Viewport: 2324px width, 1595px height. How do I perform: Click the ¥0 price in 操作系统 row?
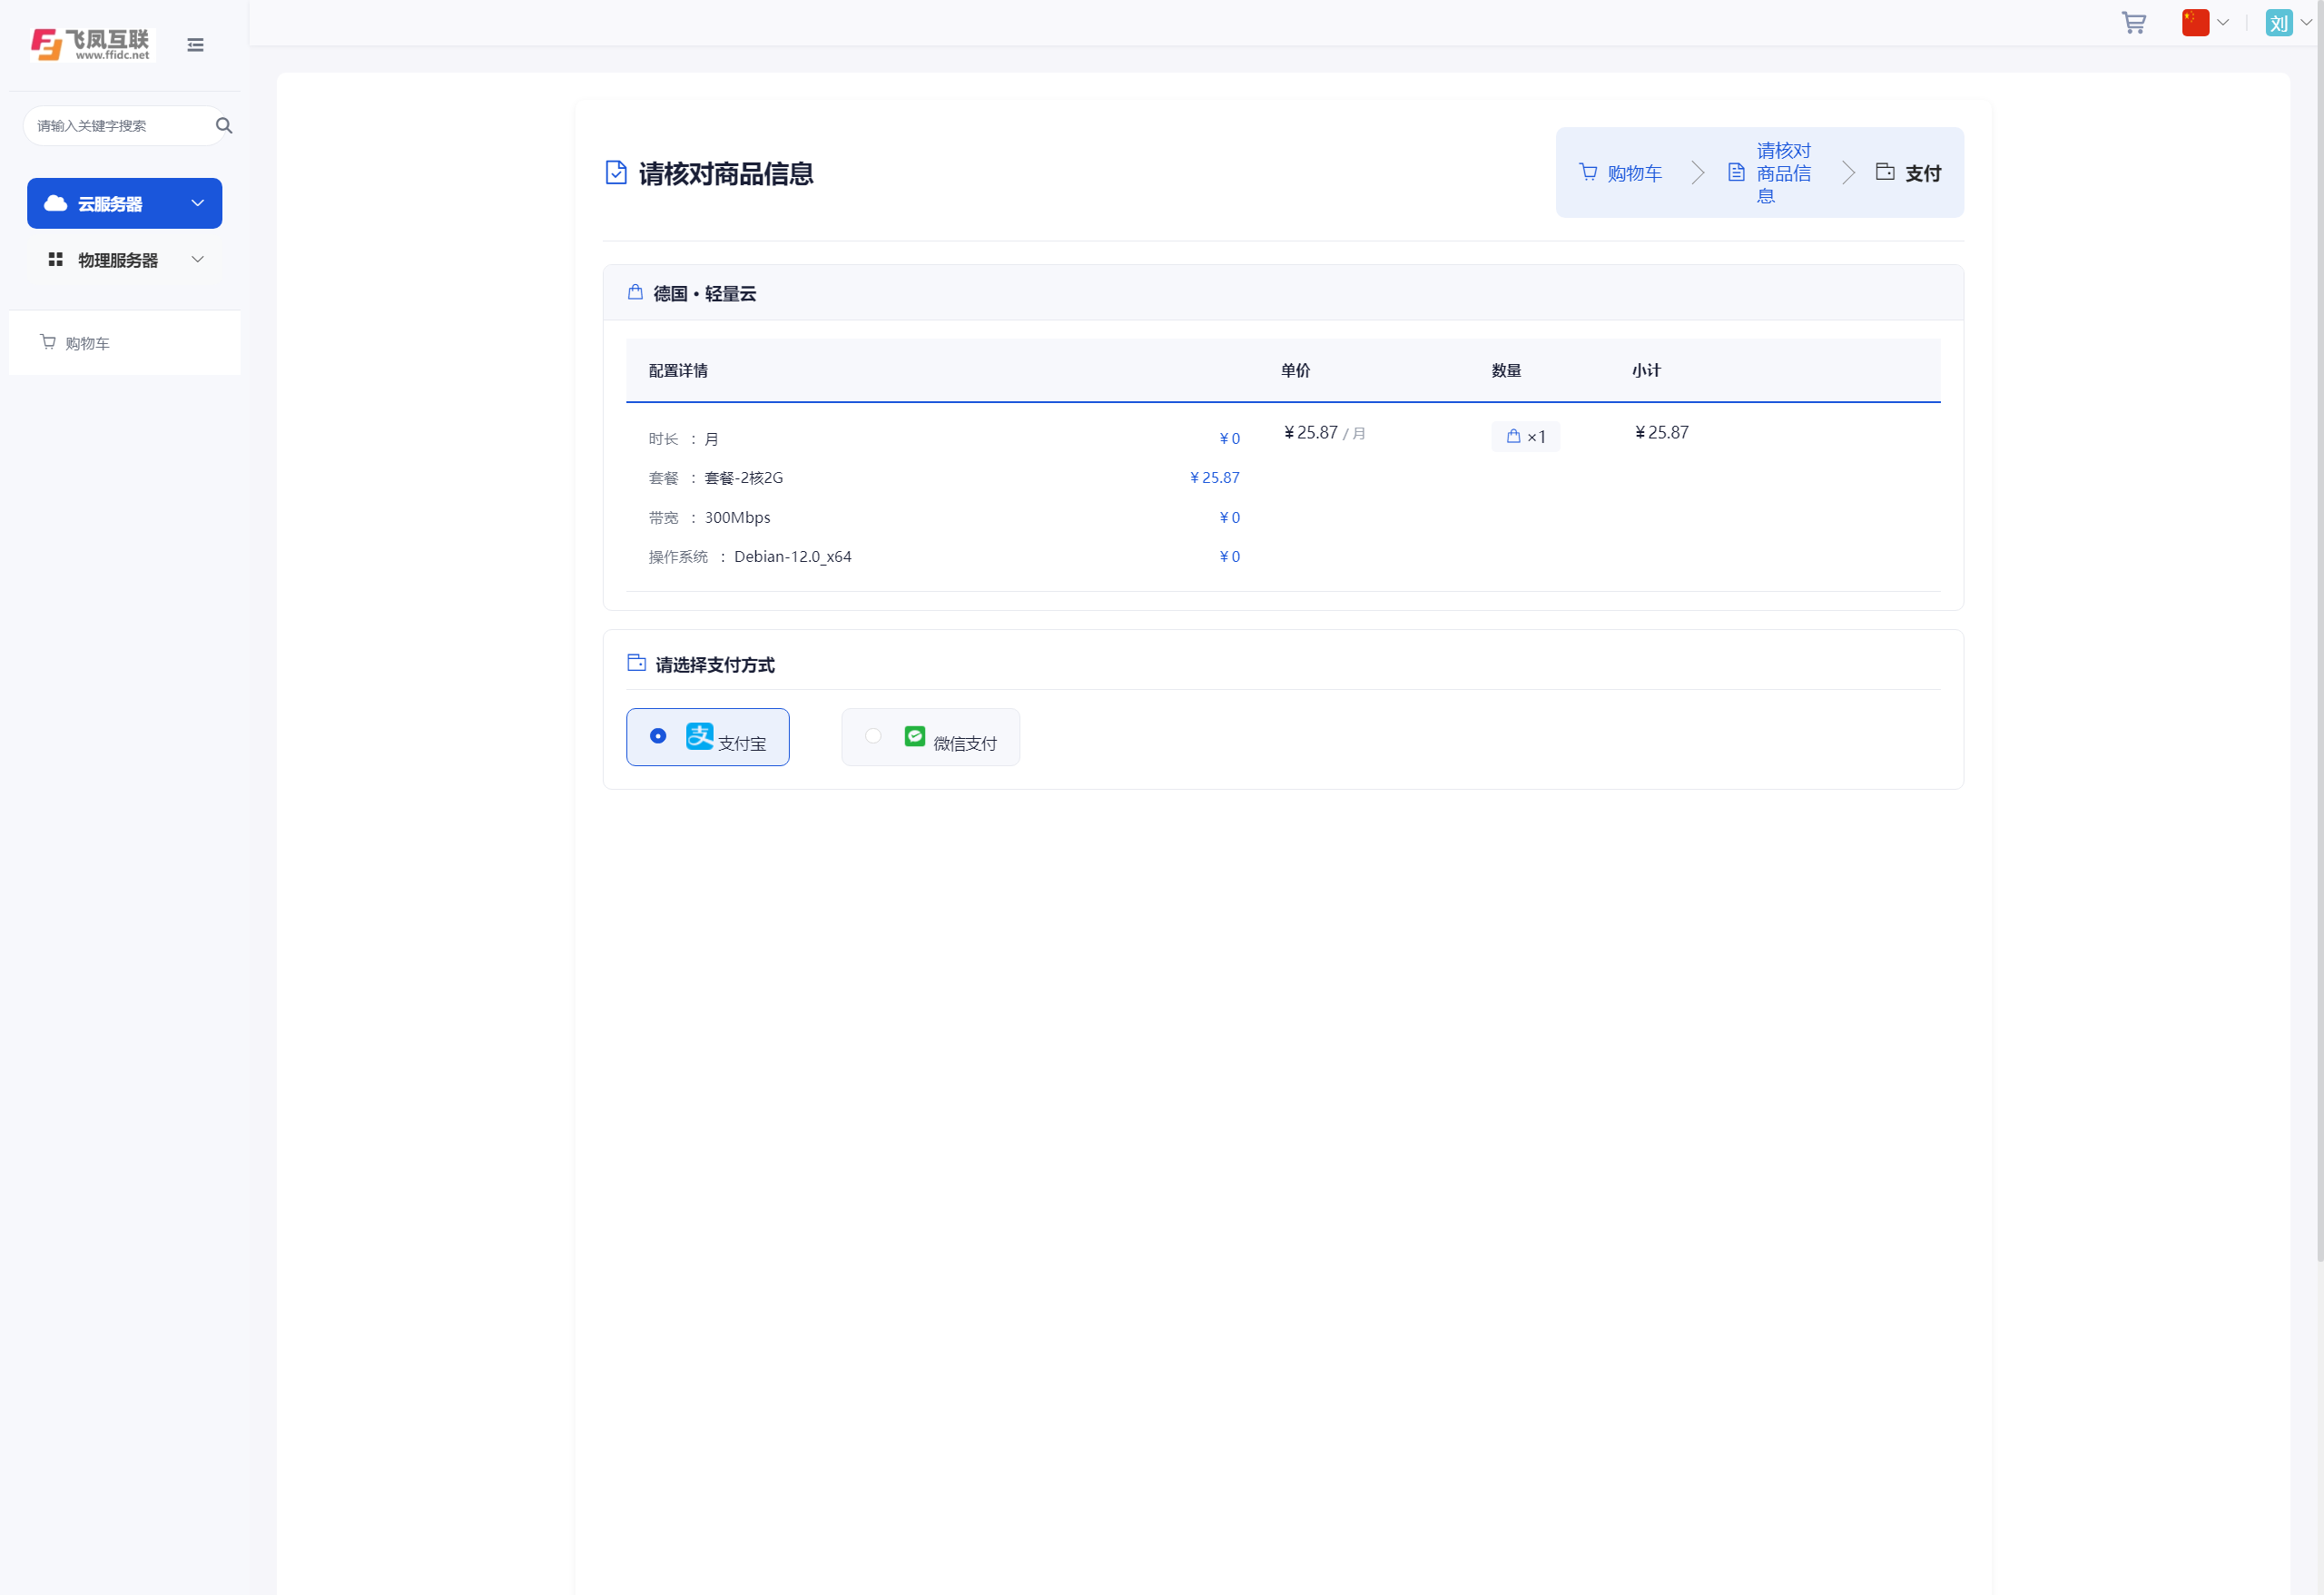coord(1230,557)
